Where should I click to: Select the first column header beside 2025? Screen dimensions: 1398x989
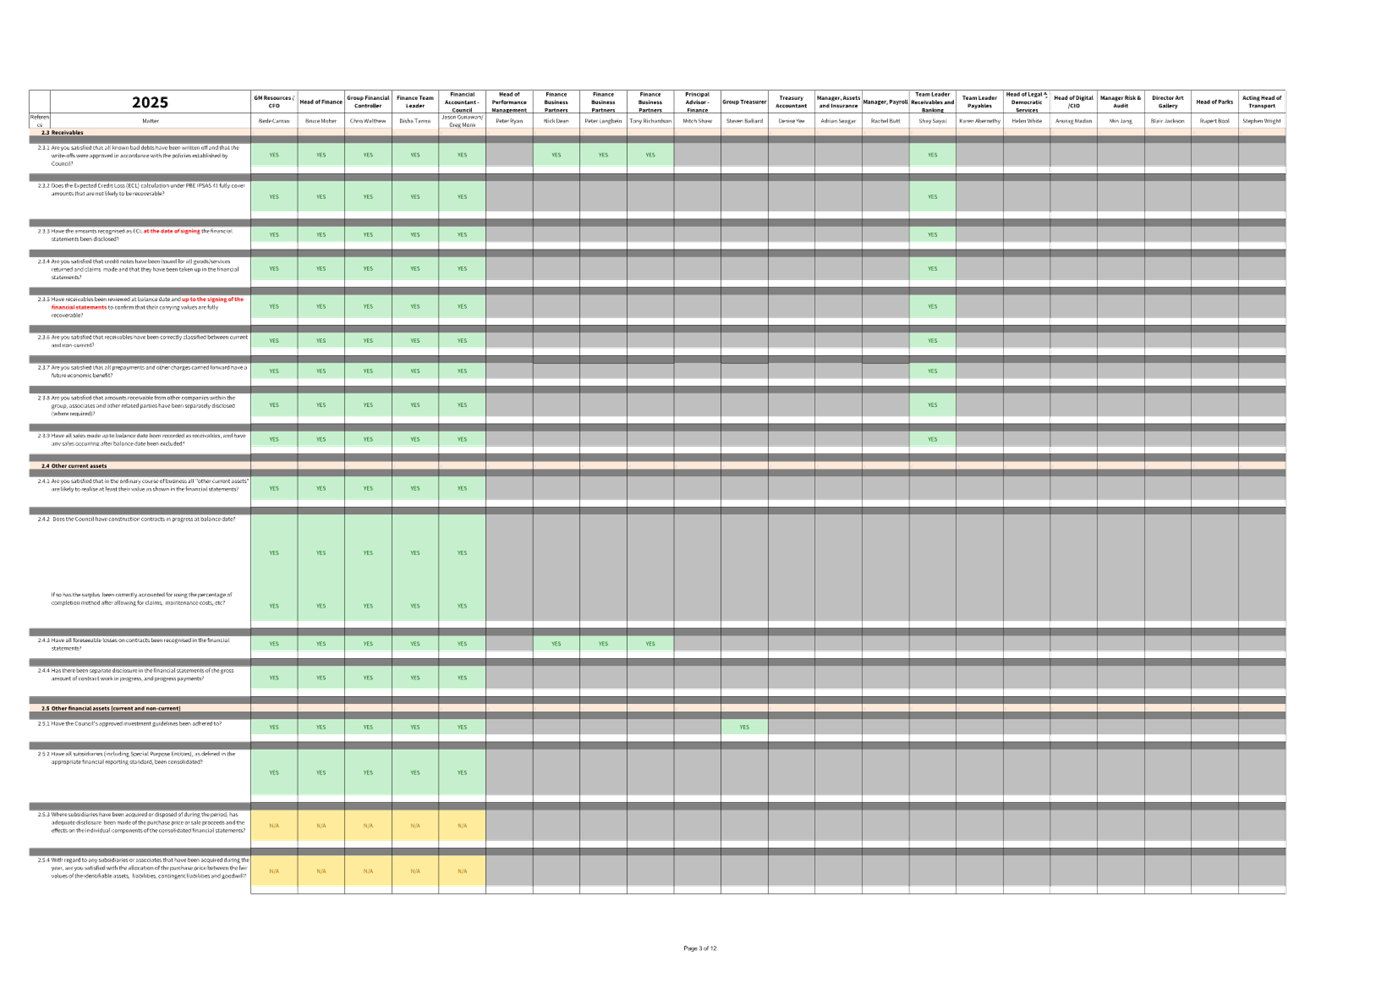[x=274, y=102]
